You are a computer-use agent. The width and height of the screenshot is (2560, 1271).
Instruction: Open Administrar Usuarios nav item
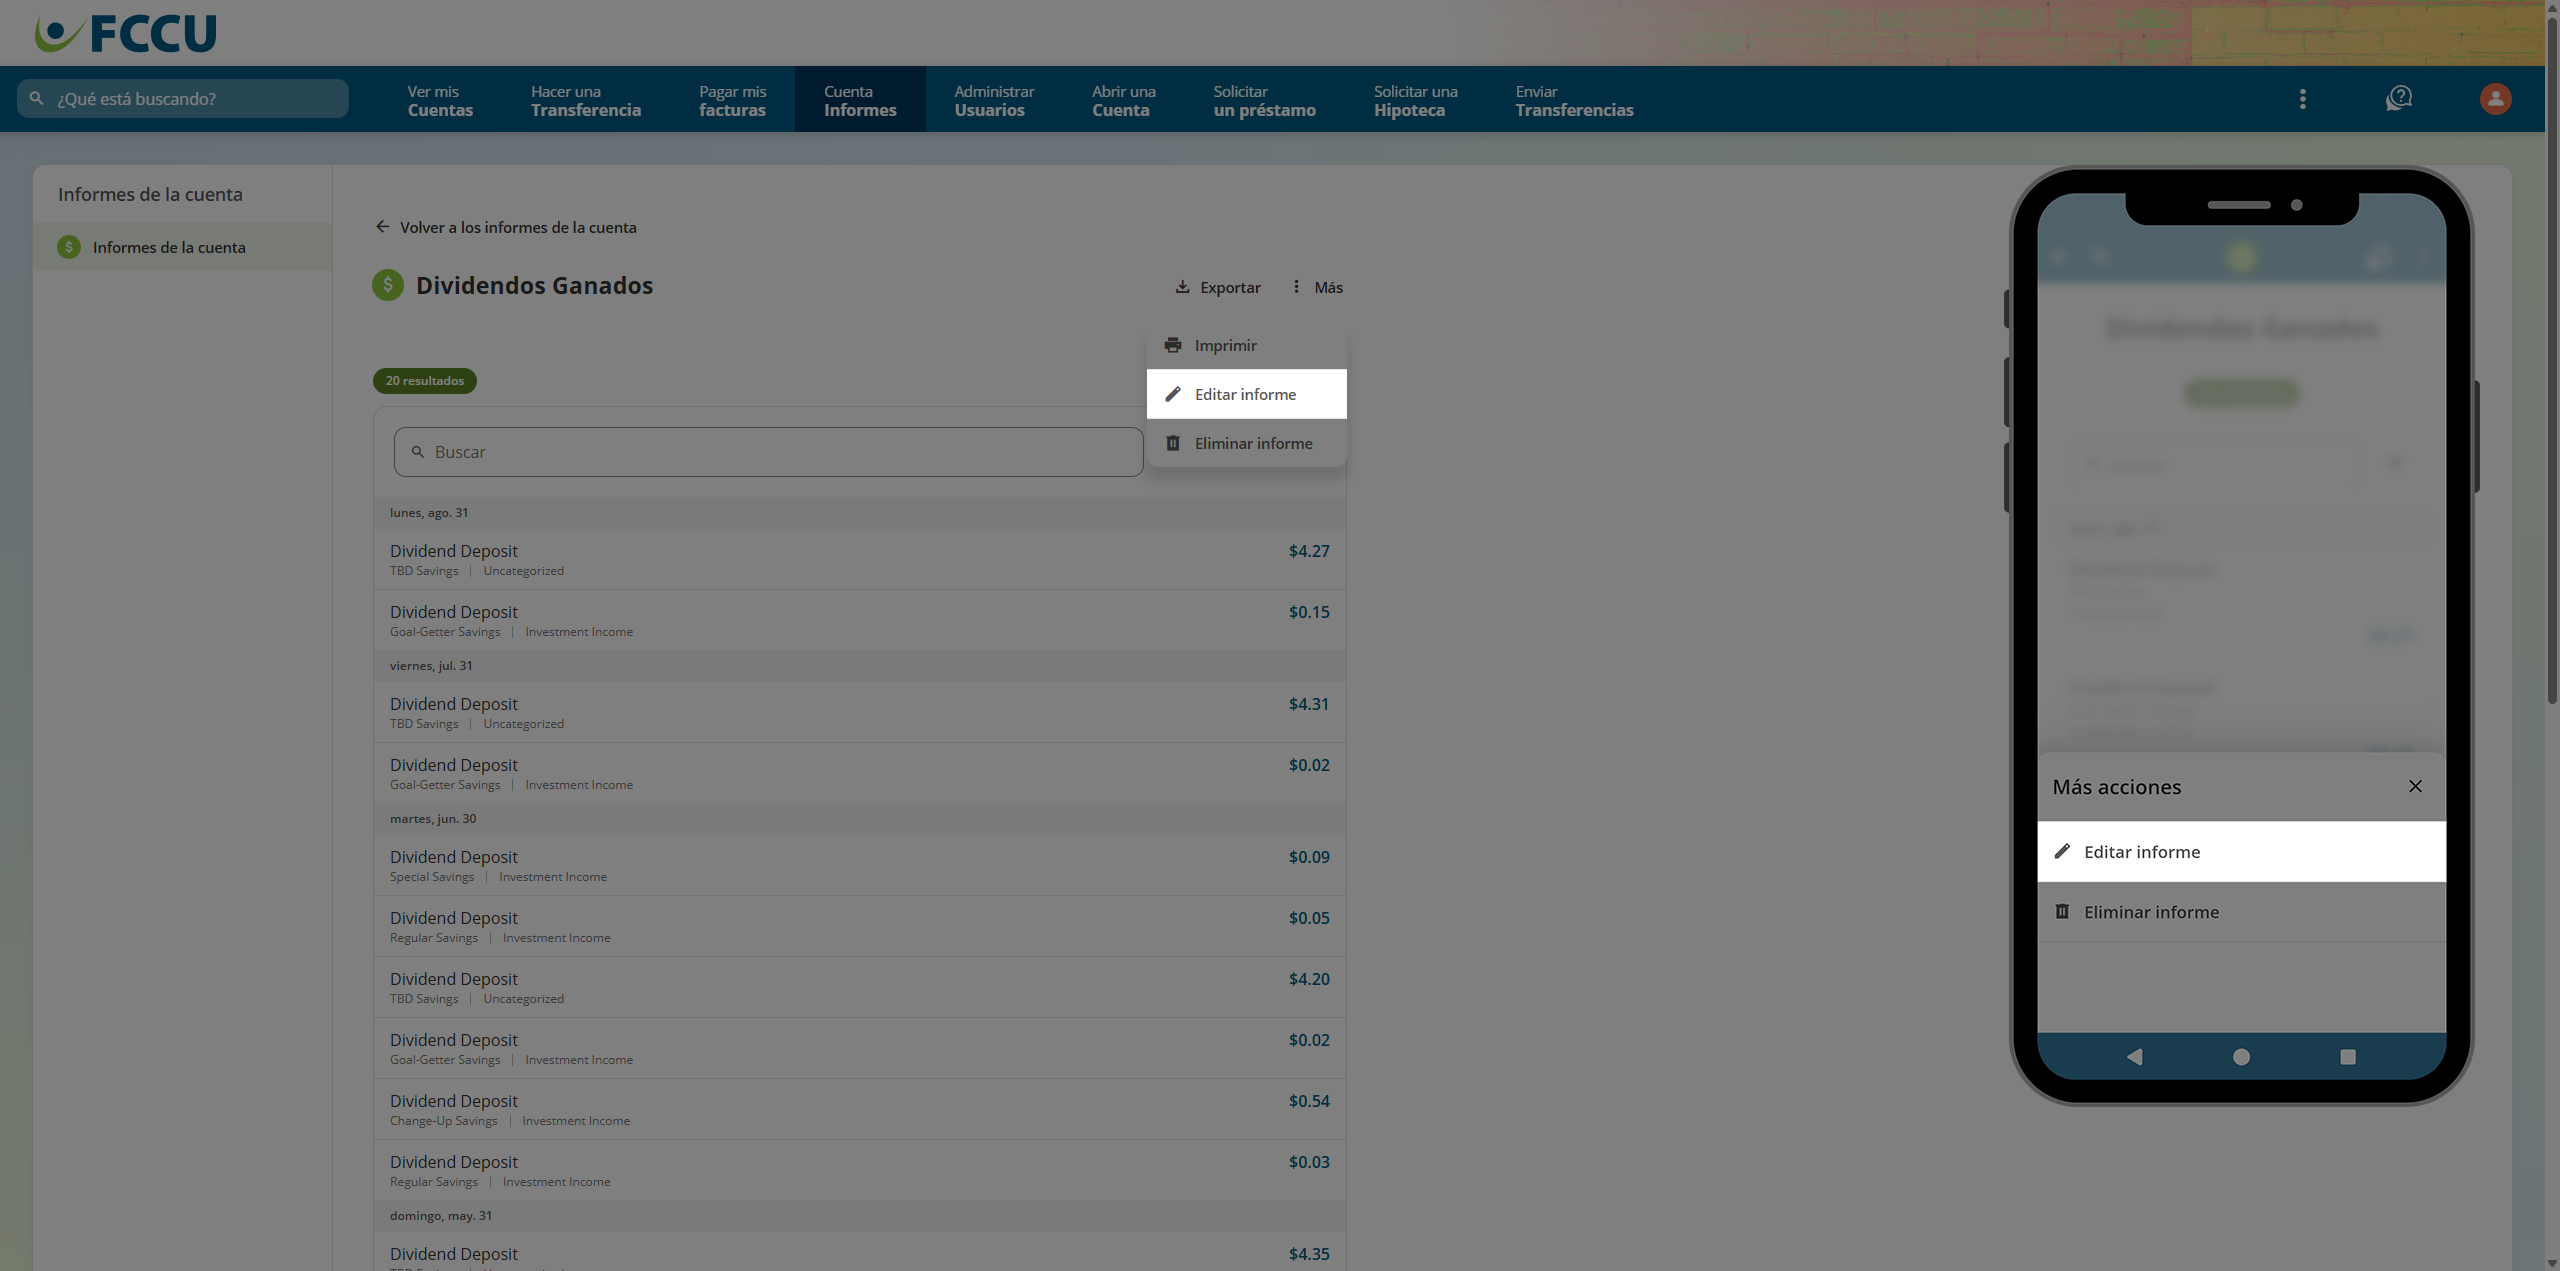click(x=994, y=100)
